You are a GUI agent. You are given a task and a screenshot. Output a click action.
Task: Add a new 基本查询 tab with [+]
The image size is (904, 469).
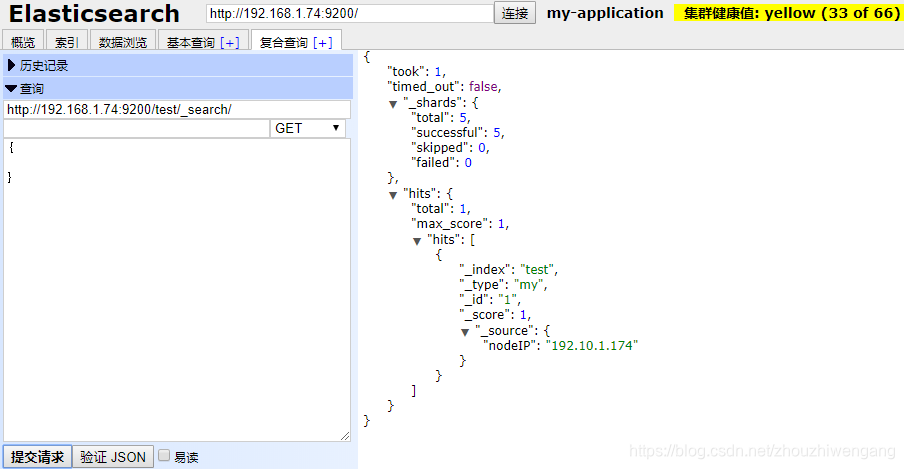point(230,43)
